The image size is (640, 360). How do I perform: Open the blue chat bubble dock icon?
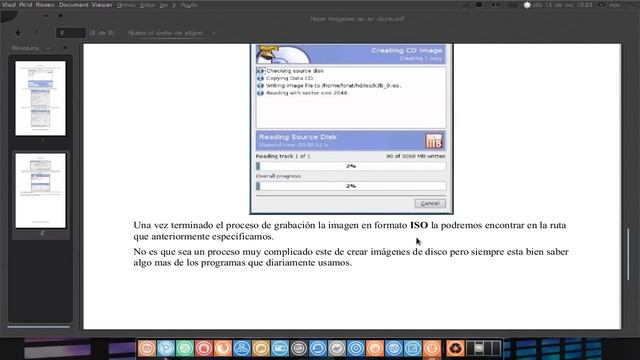click(x=318, y=349)
